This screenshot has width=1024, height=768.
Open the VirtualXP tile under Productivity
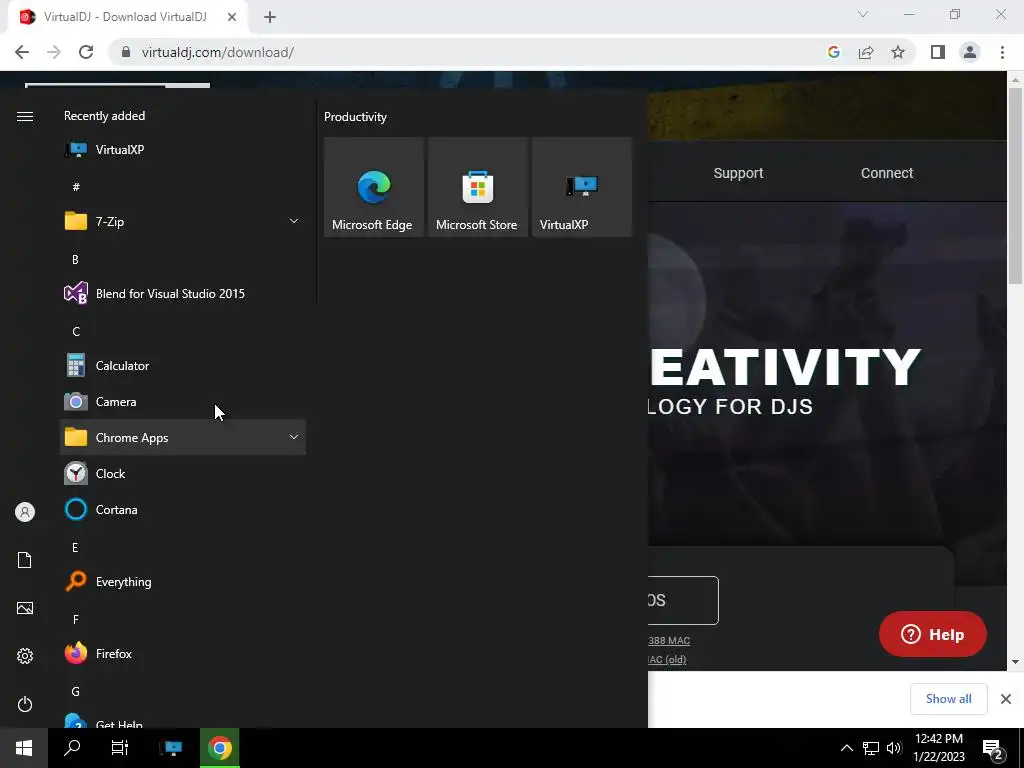582,187
